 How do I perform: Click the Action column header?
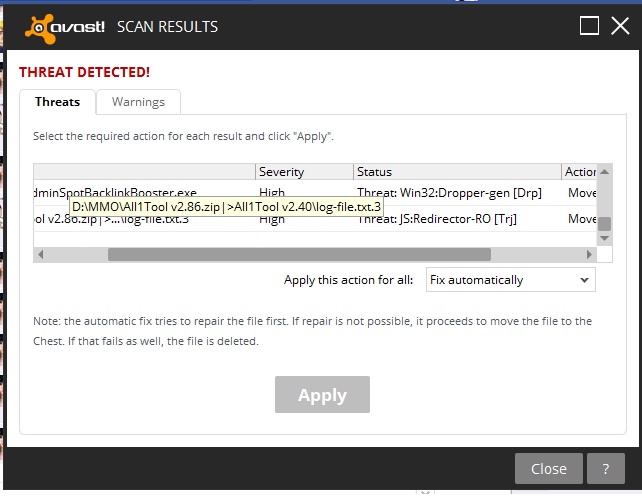click(579, 172)
